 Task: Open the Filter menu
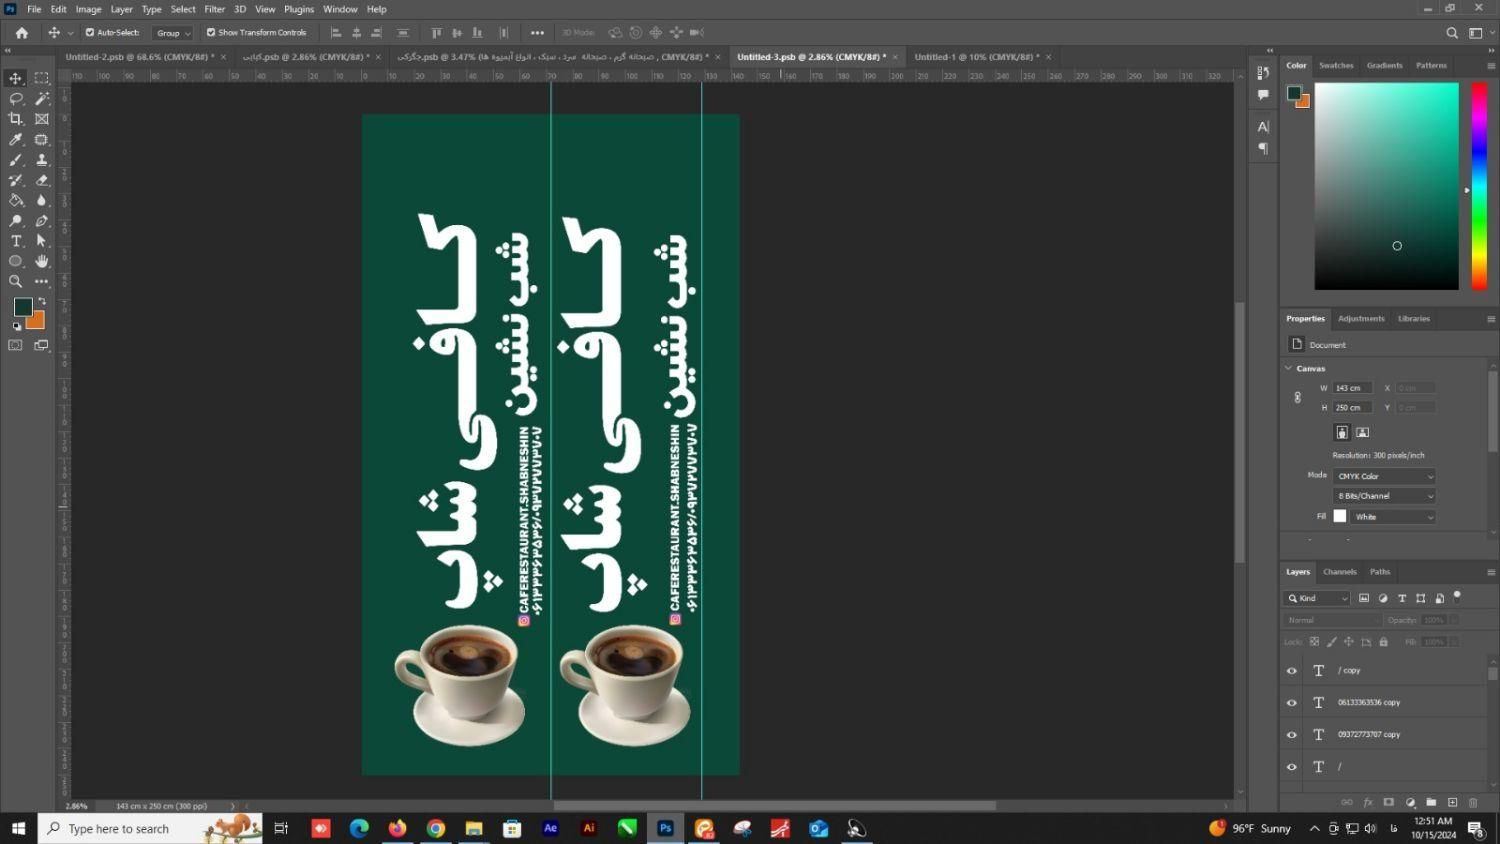215,9
